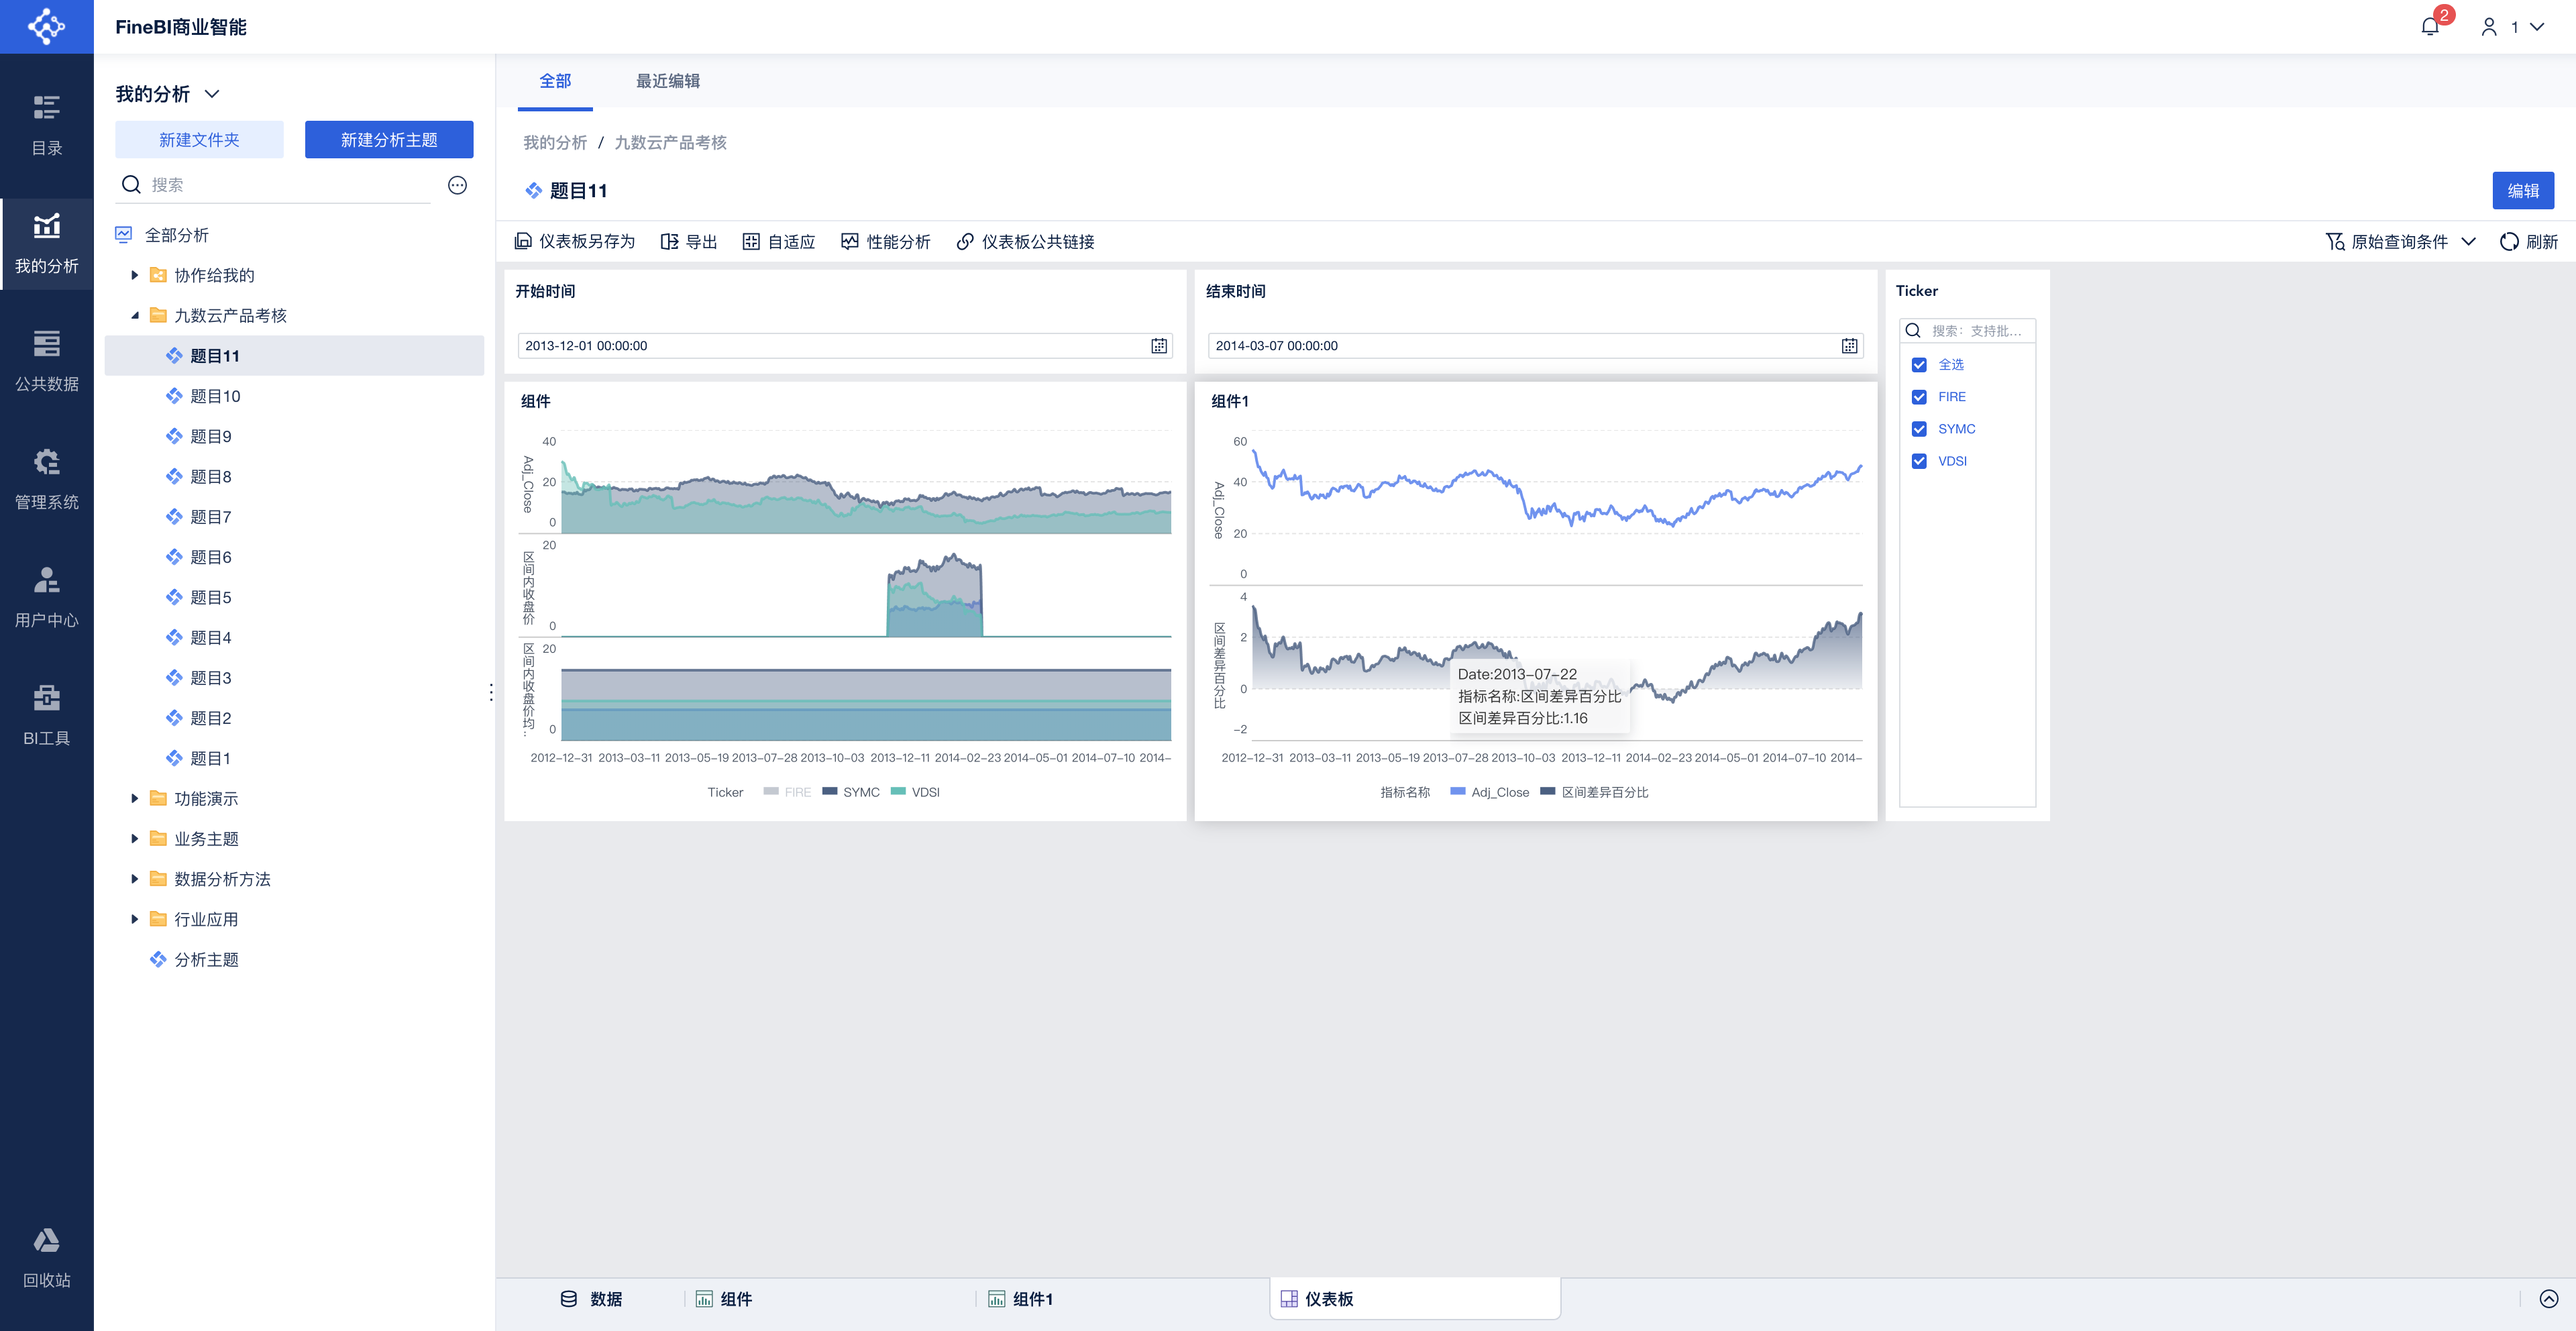This screenshot has width=2576, height=1331.
Task: Click the 我的分析 breadcrumb link
Action: pos(555,143)
